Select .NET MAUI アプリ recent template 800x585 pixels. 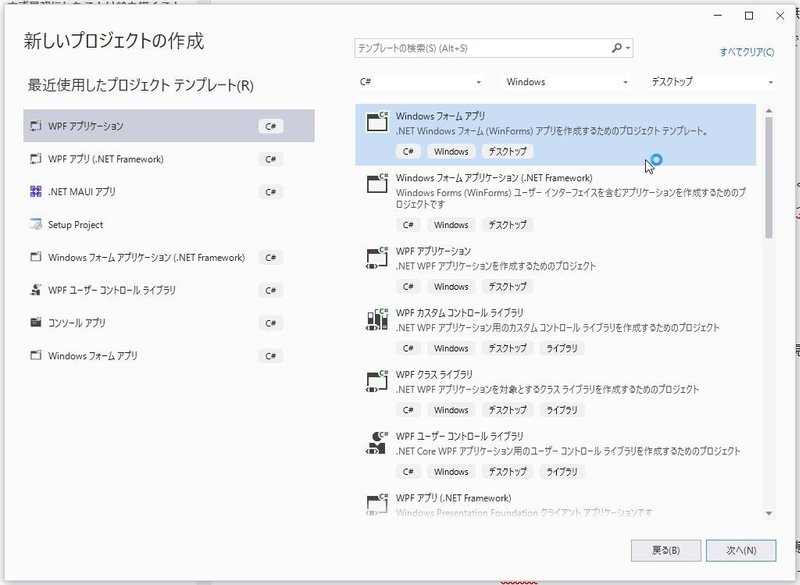[x=169, y=192]
